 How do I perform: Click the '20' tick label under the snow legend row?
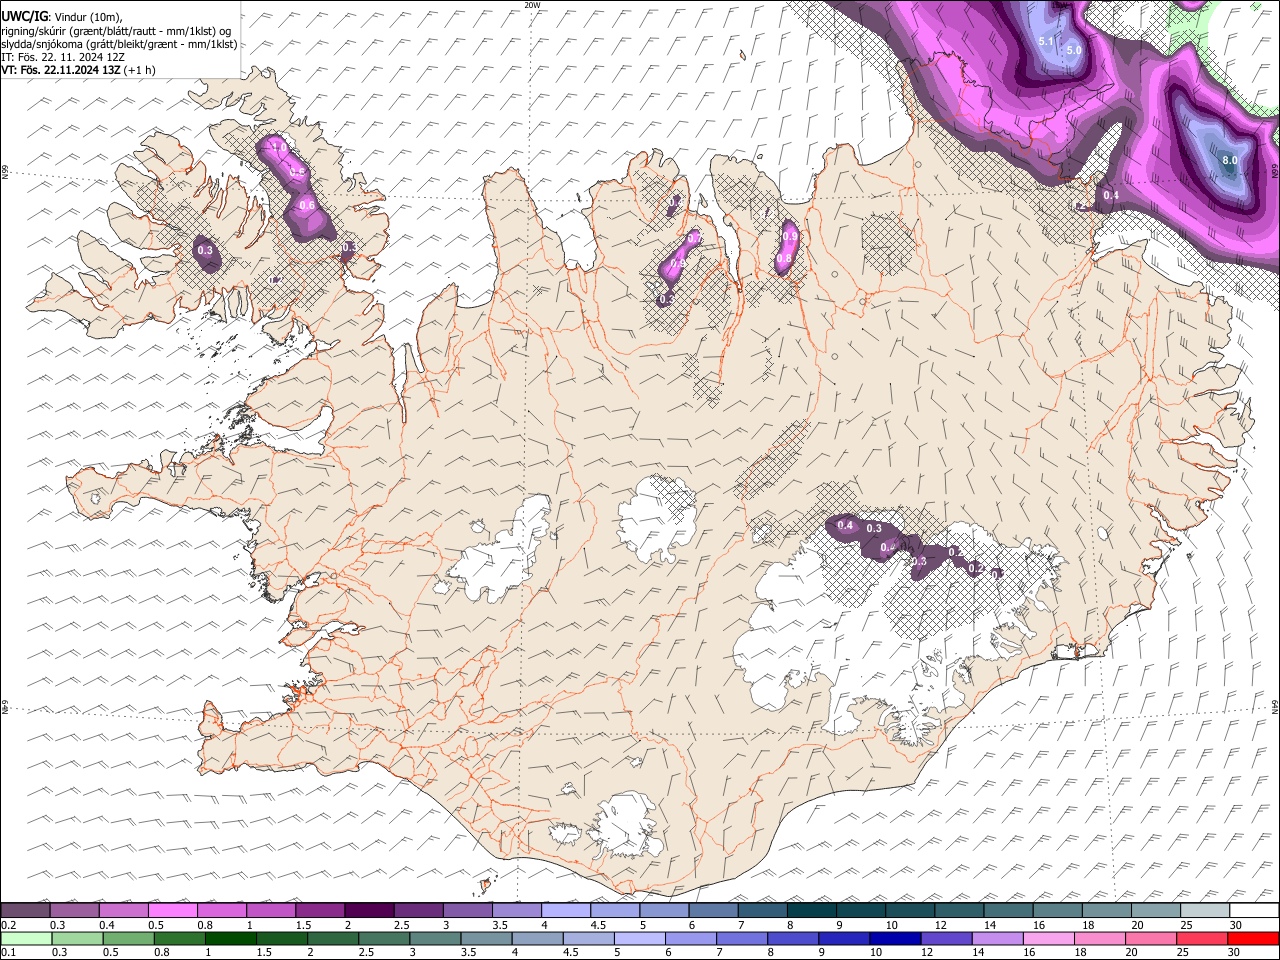pyautogui.click(x=1137, y=925)
